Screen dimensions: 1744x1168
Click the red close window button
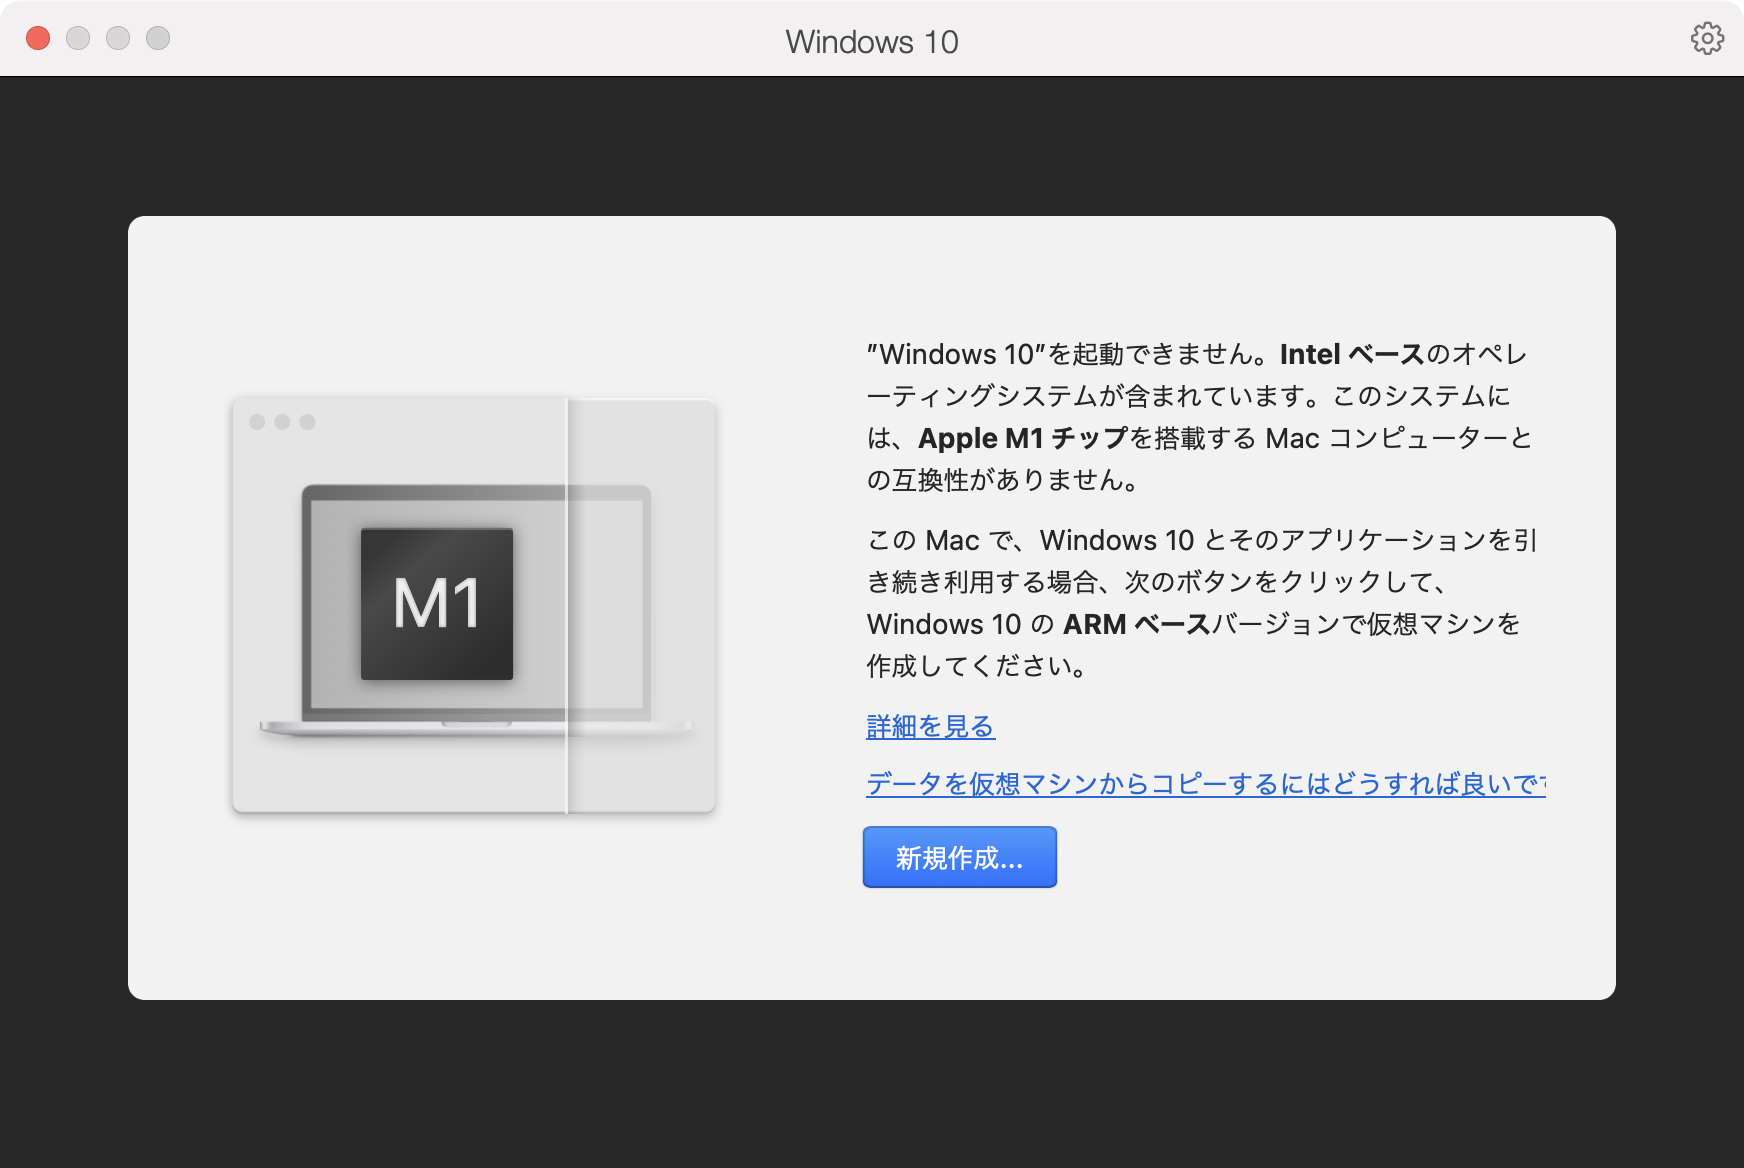click(38, 38)
